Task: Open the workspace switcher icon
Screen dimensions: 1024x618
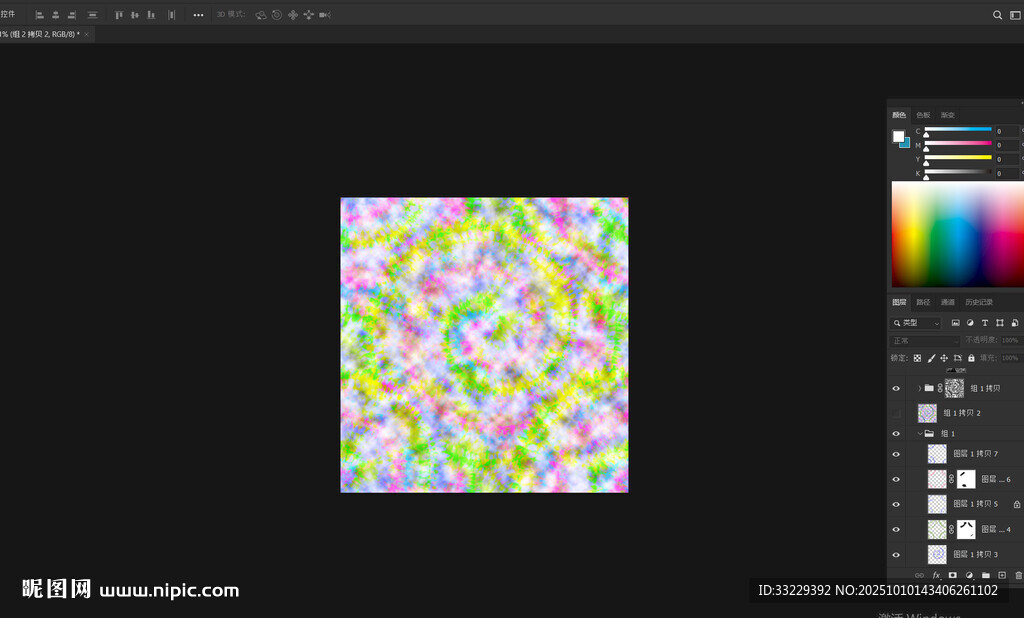Action: point(1015,14)
